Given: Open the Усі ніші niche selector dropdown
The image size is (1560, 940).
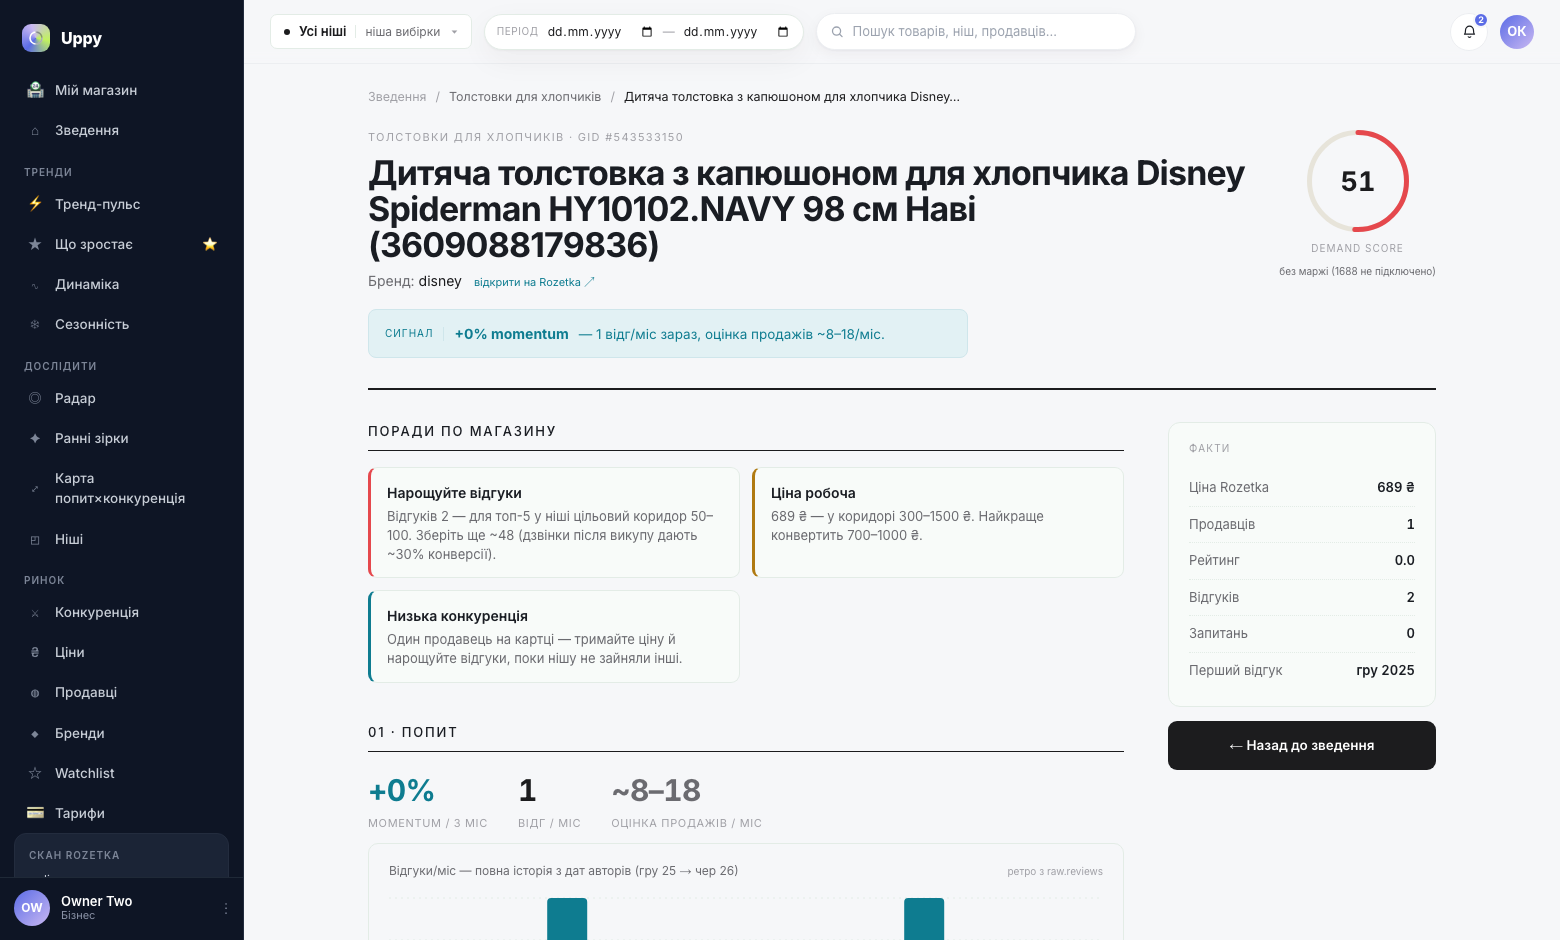Looking at the screenshot, I should (x=370, y=32).
